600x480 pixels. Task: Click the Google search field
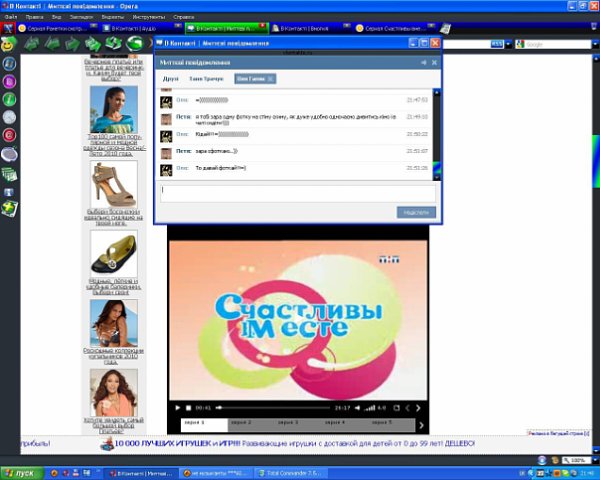tap(548, 45)
